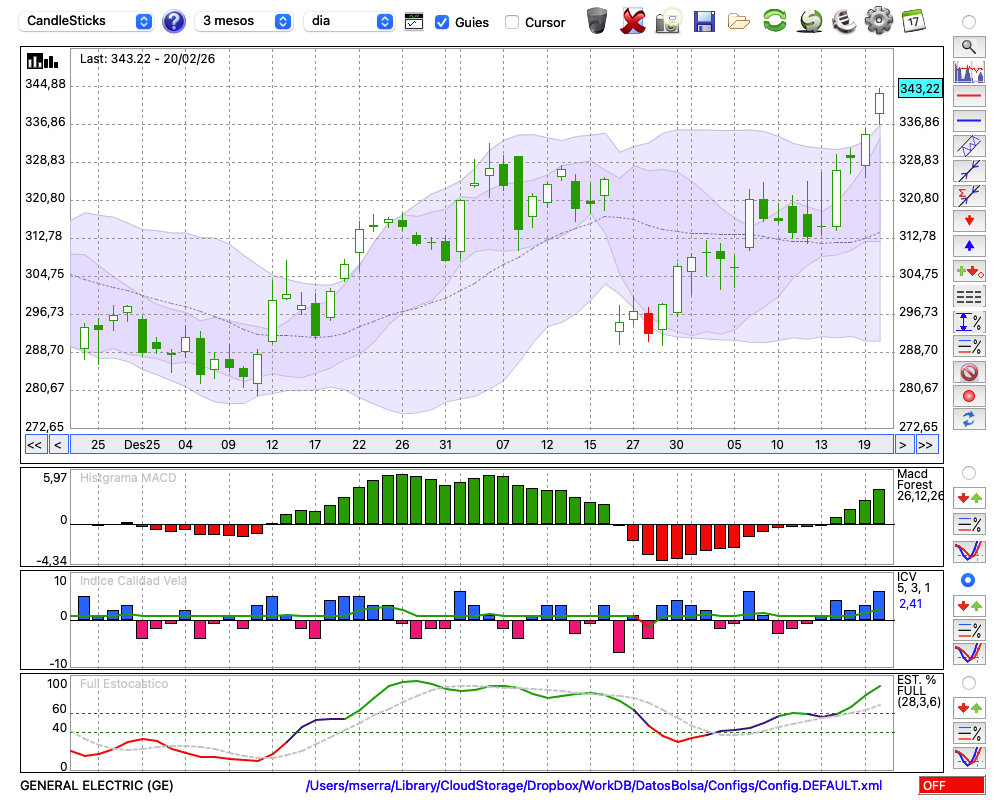Enable the Cursor checkbox
The height and width of the screenshot is (800, 1000).
pos(511,22)
